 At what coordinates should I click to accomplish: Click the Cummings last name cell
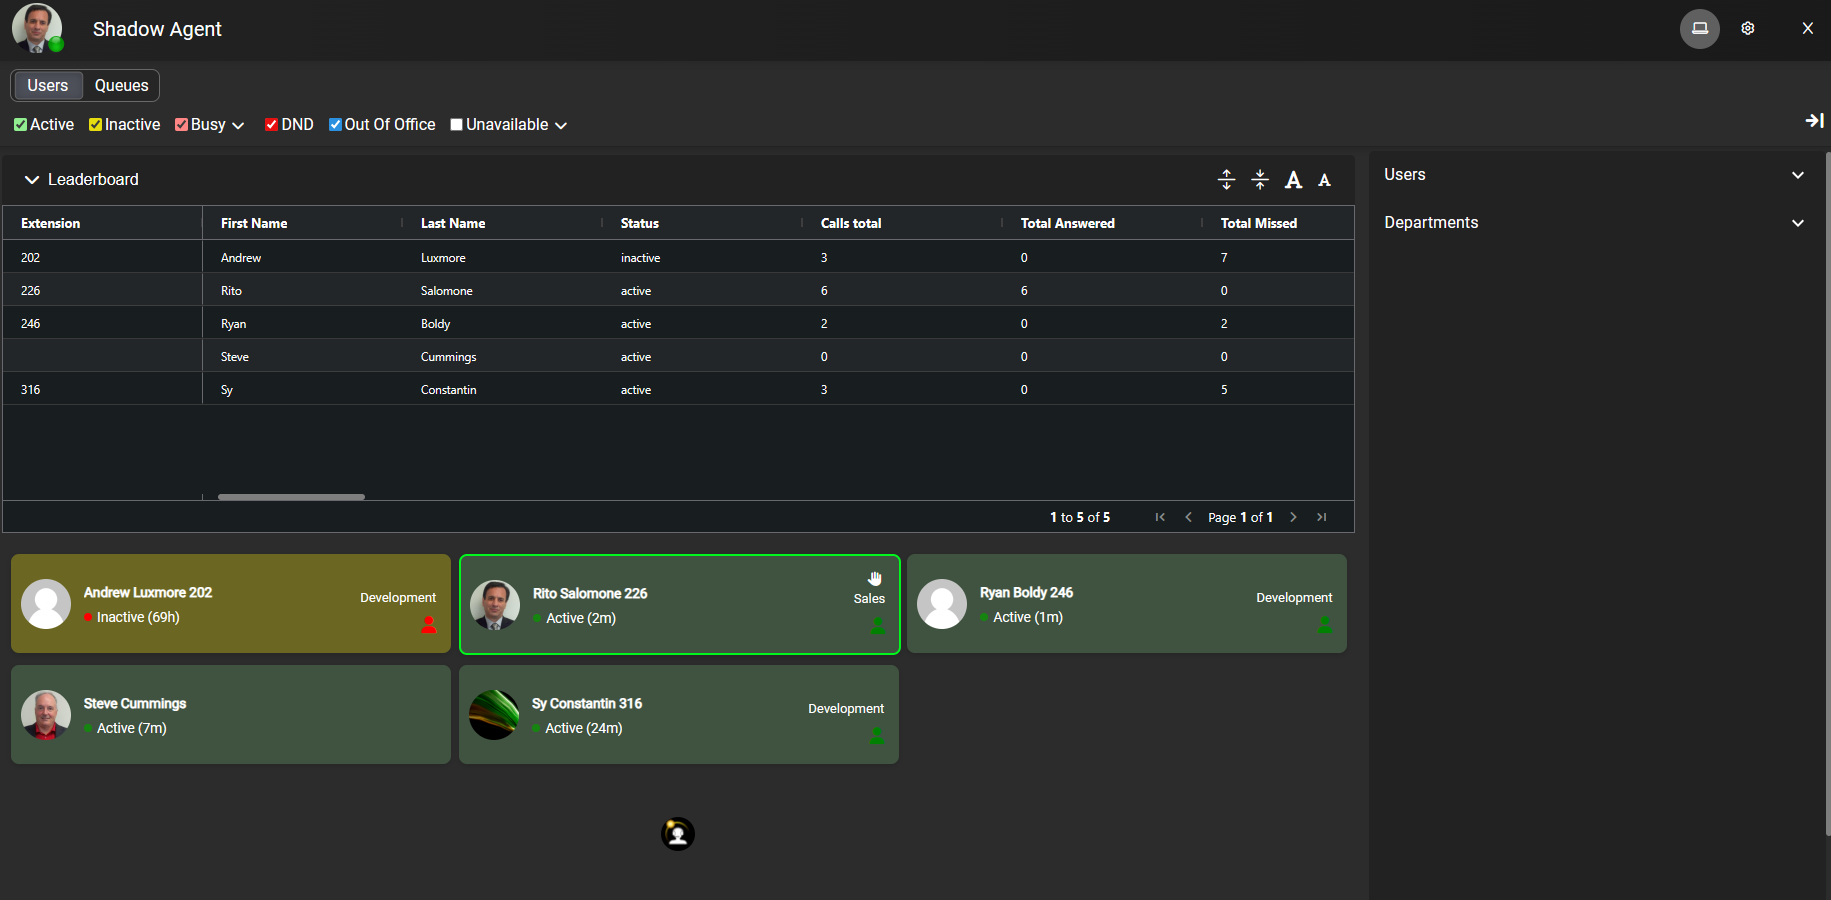(503, 356)
